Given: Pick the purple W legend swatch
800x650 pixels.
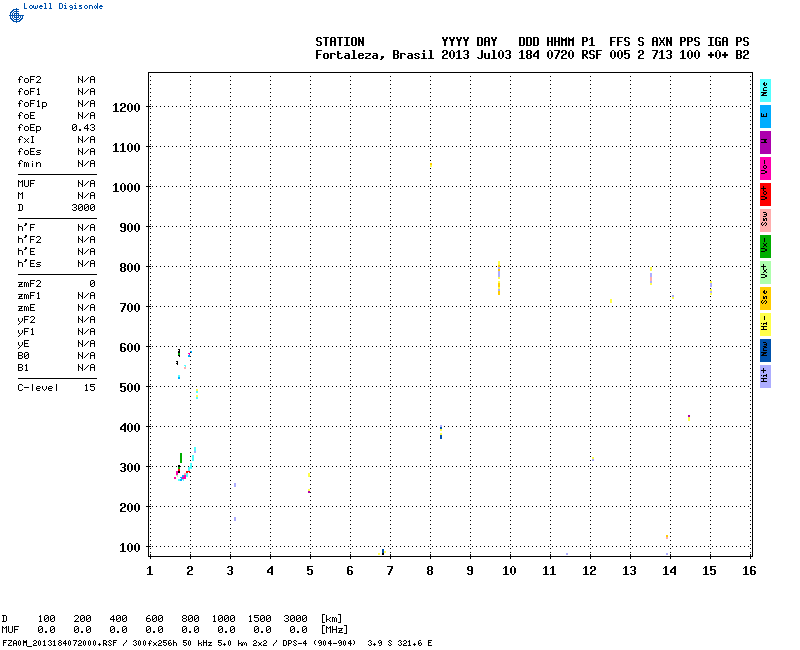Looking at the screenshot, I should pos(765,142).
